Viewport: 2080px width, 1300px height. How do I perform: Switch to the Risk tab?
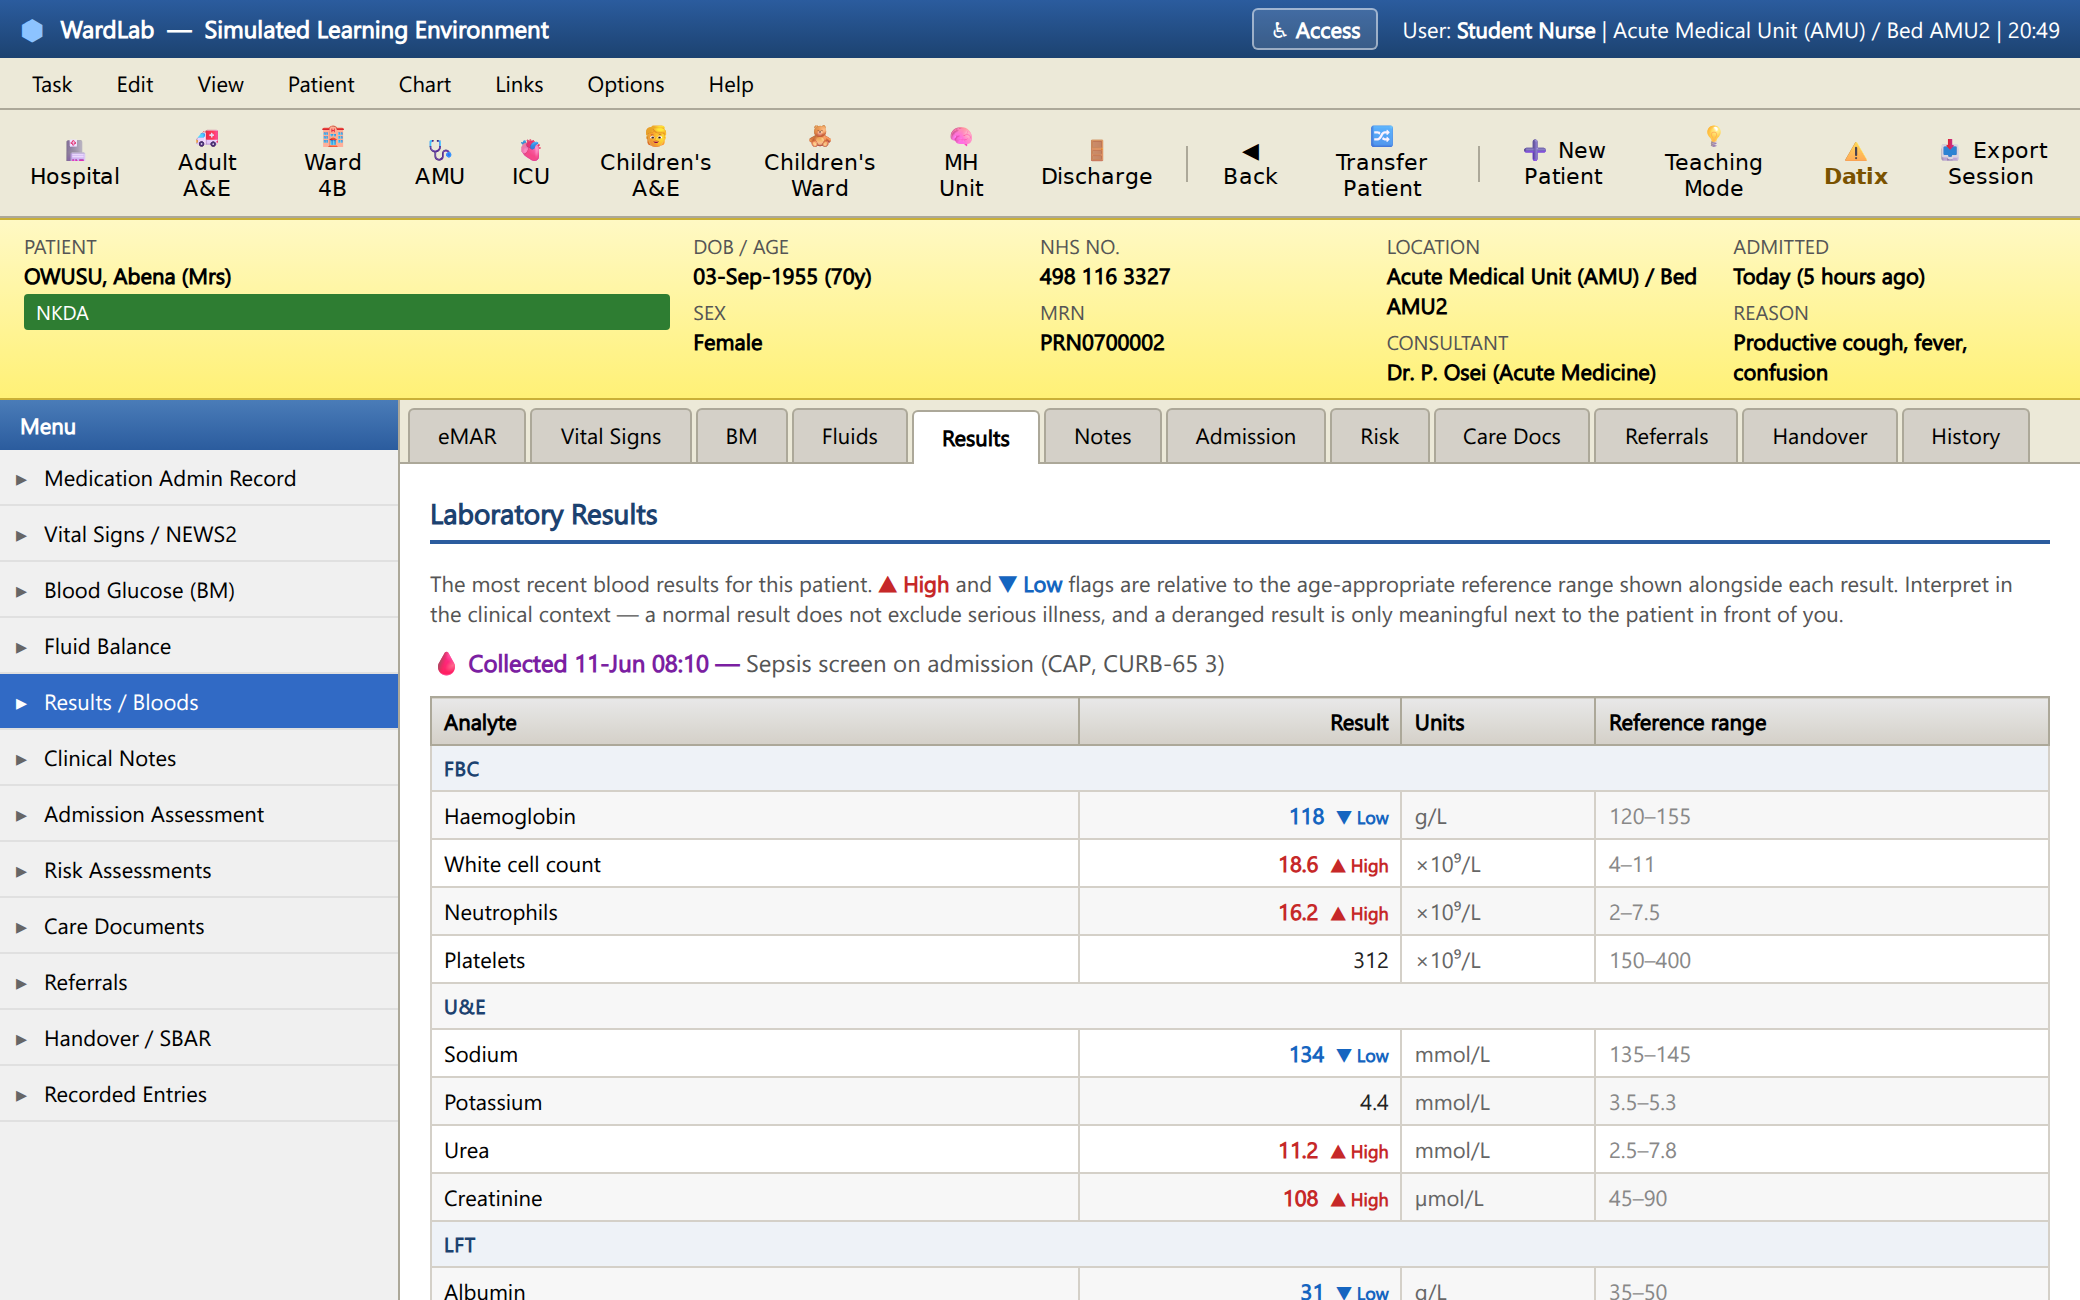[x=1379, y=437]
